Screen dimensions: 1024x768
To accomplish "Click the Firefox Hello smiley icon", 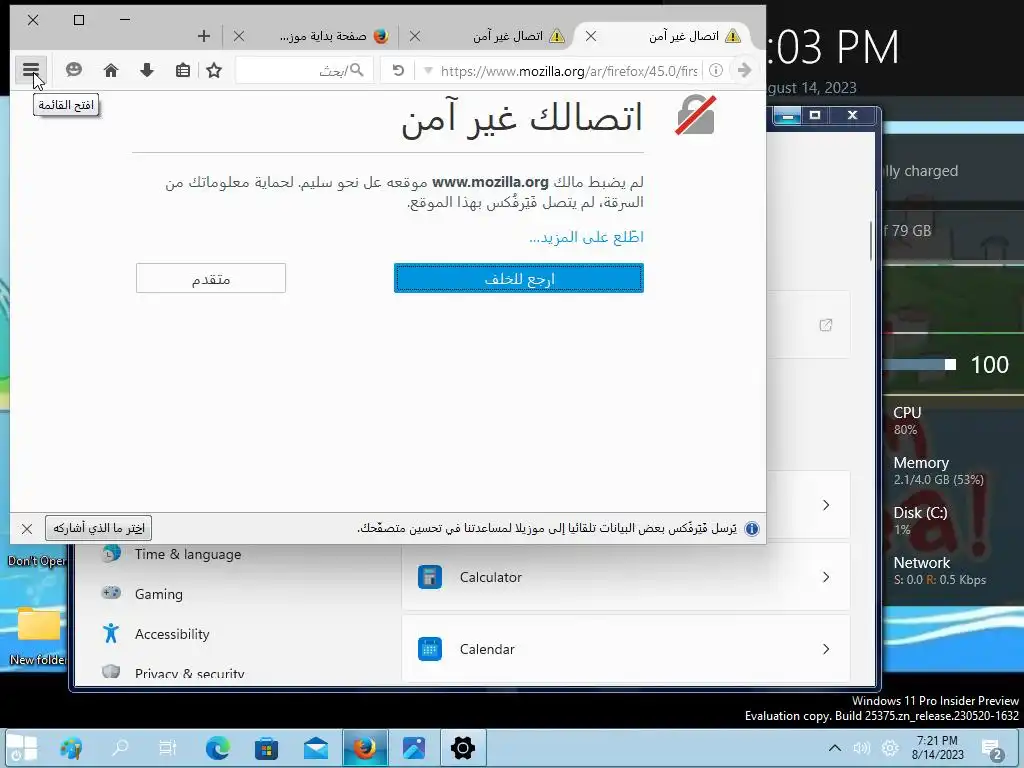I will point(74,70).
